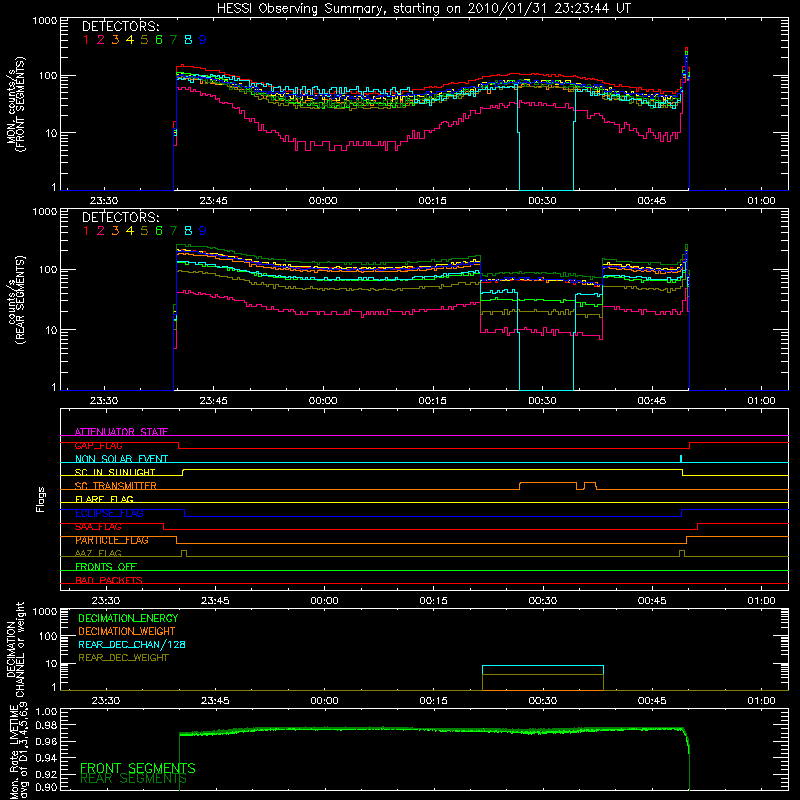Click the SC_TRANSMITTER flag label
Image resolution: width=800 pixels, height=800 pixels.
[x=116, y=486]
